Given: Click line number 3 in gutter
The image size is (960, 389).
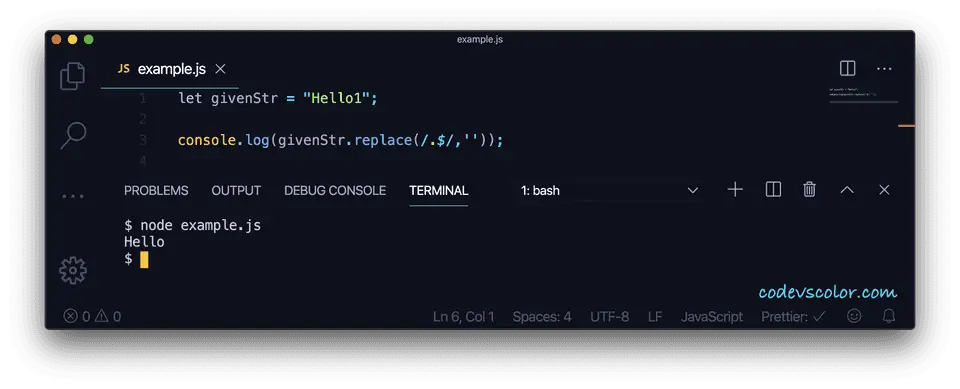Looking at the screenshot, I should (143, 140).
